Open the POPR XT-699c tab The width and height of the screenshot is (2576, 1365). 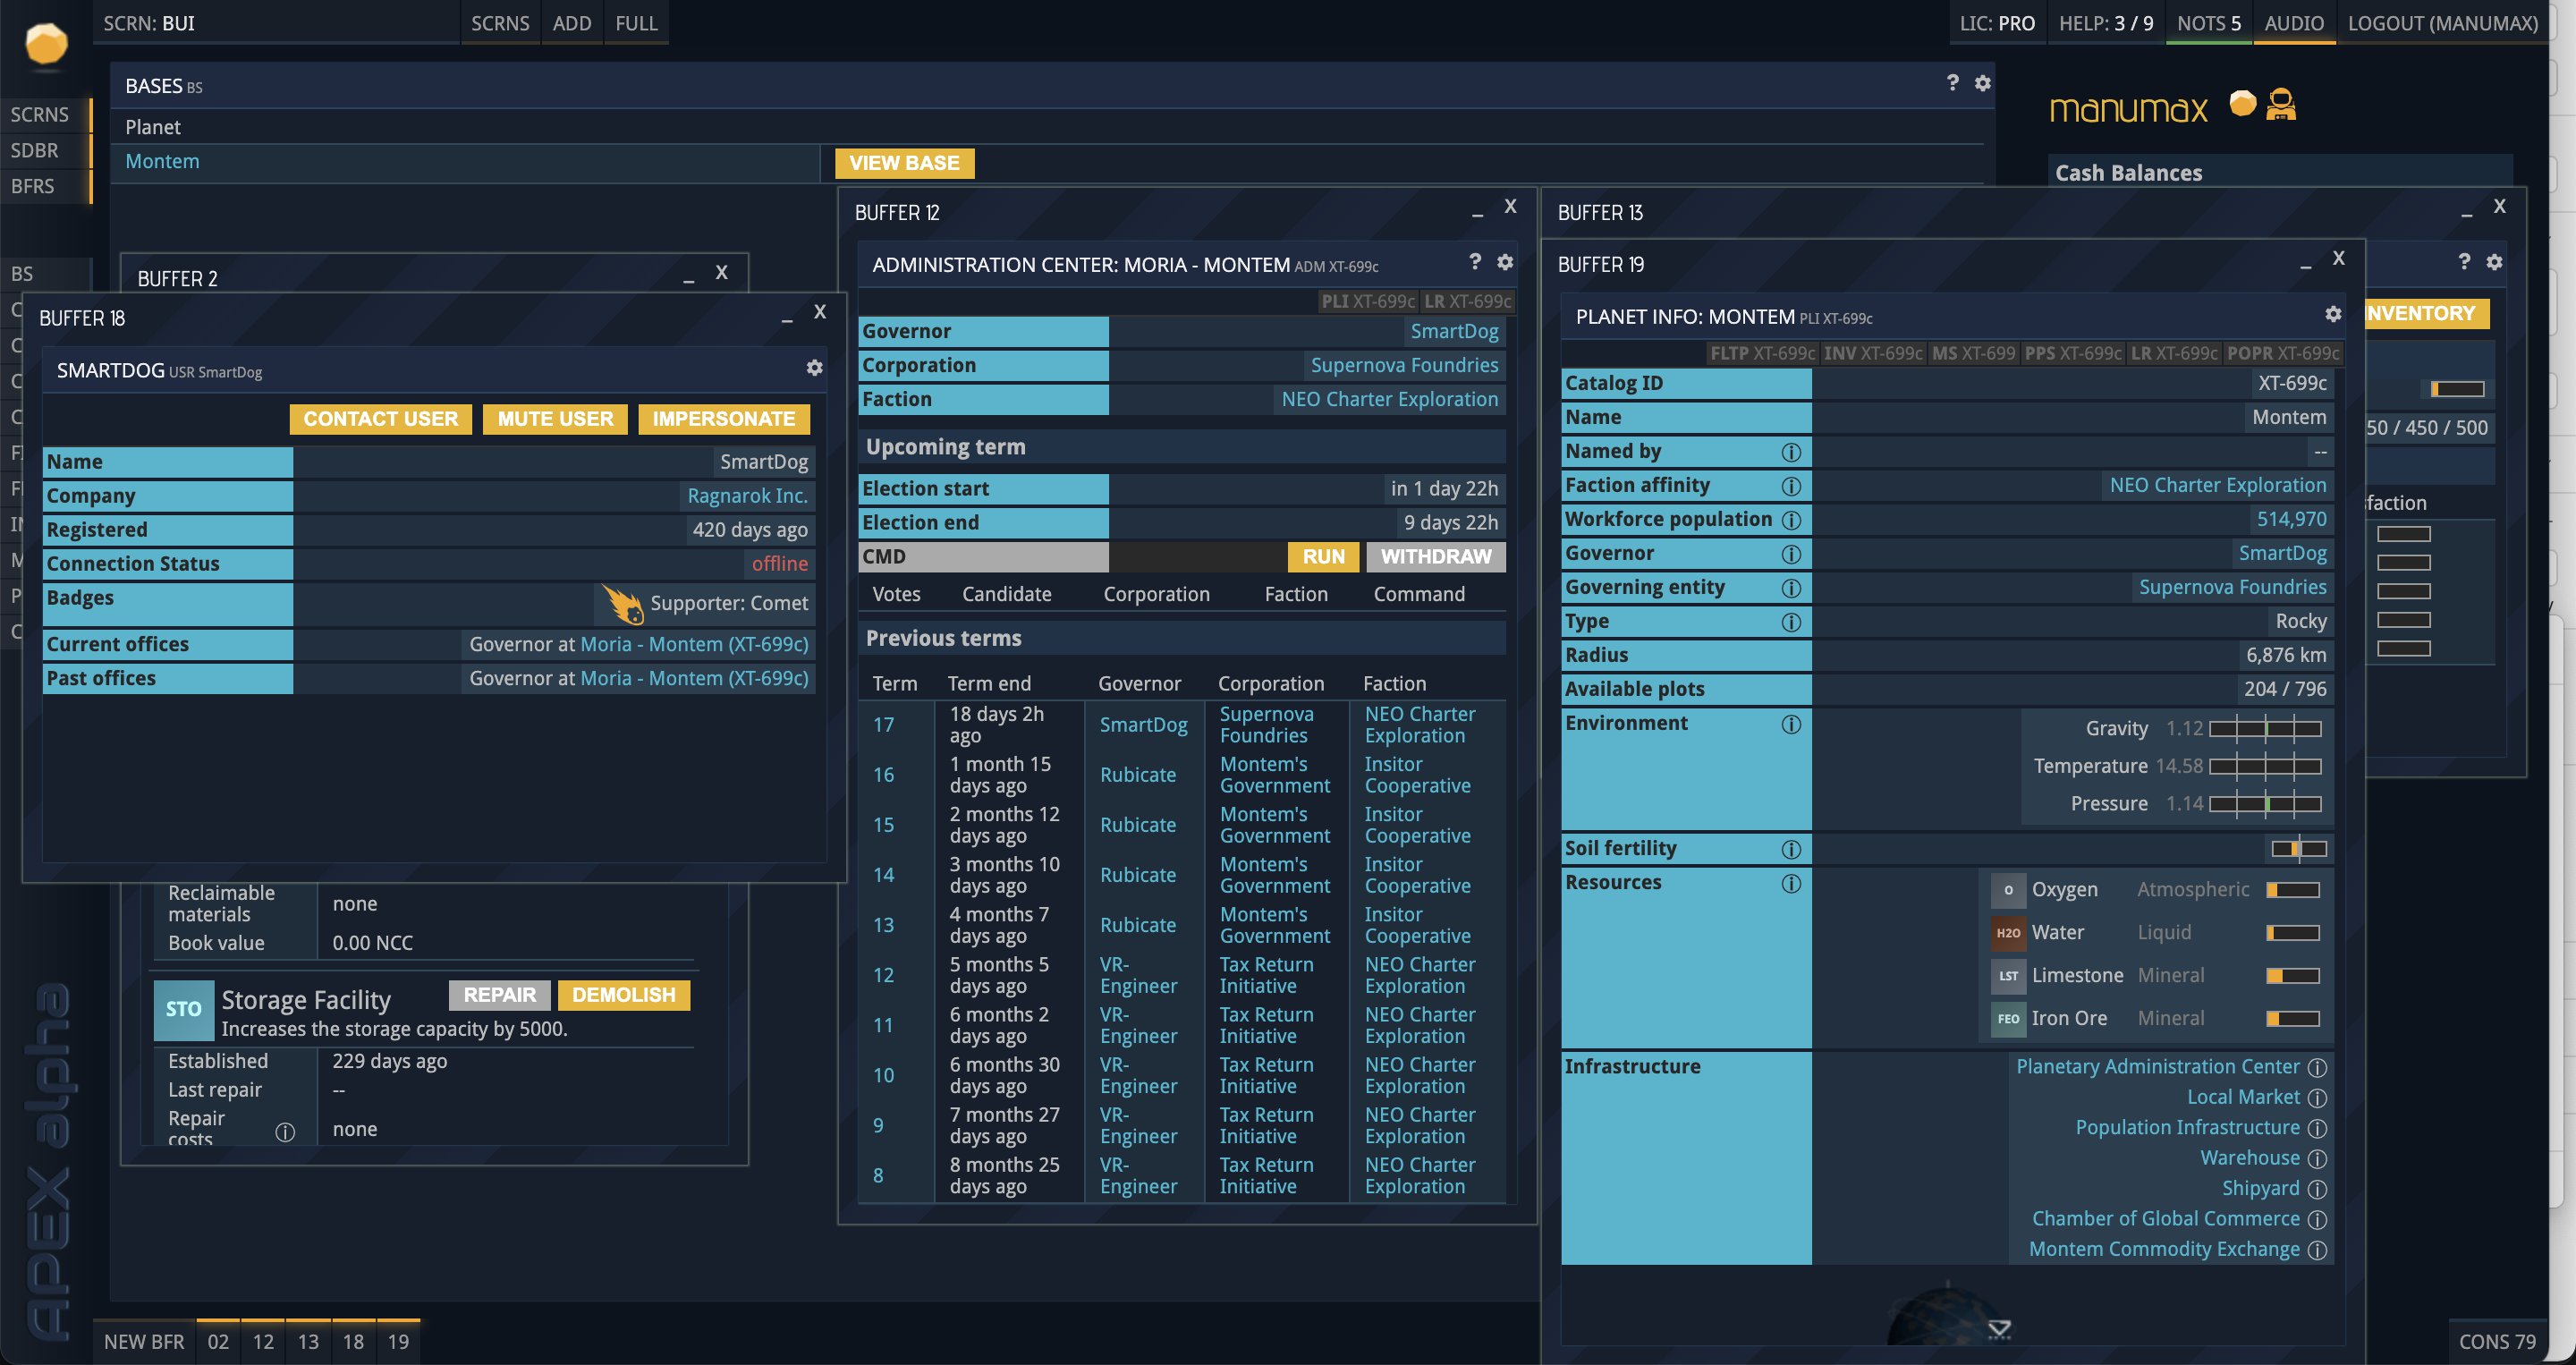tap(2282, 353)
